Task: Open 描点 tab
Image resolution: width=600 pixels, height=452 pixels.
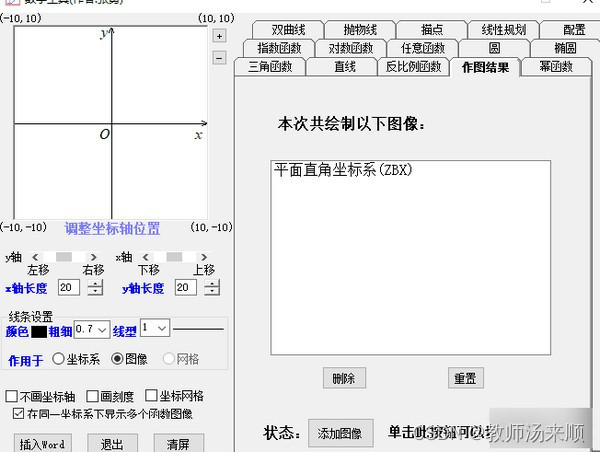Action: [432, 29]
